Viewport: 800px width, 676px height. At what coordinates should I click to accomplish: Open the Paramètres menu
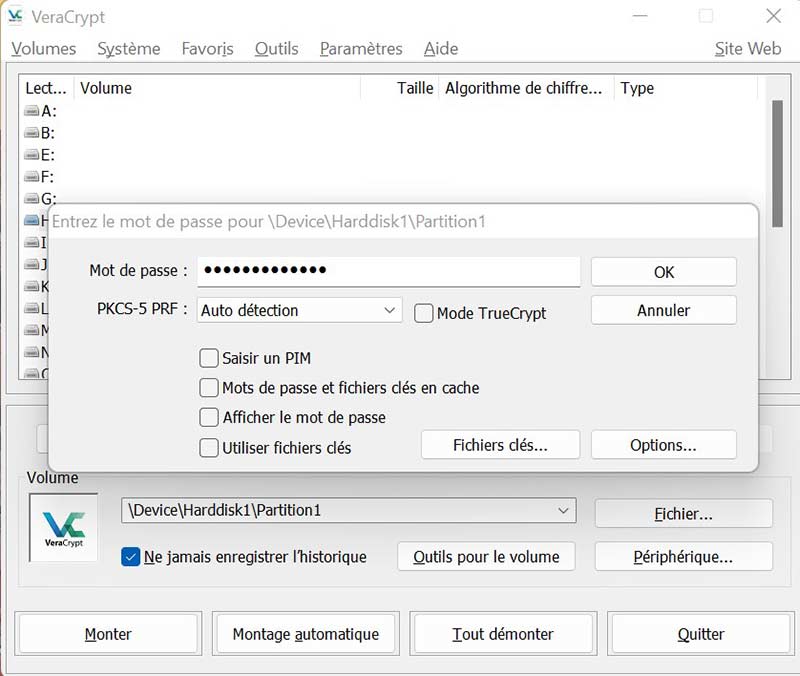(361, 49)
